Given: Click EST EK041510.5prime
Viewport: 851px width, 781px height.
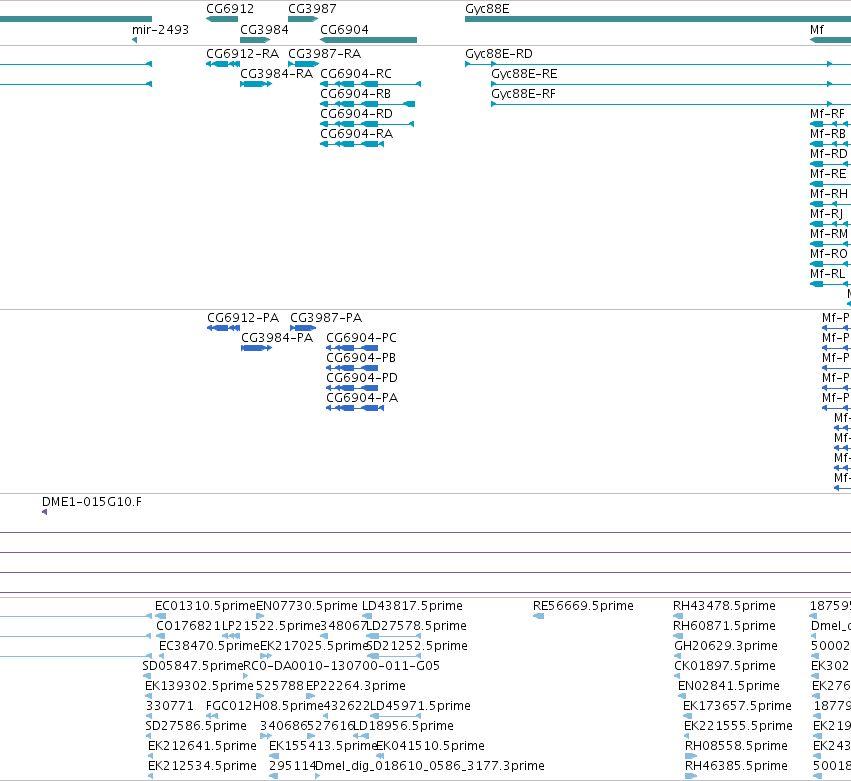Looking at the screenshot, I should (430, 747).
